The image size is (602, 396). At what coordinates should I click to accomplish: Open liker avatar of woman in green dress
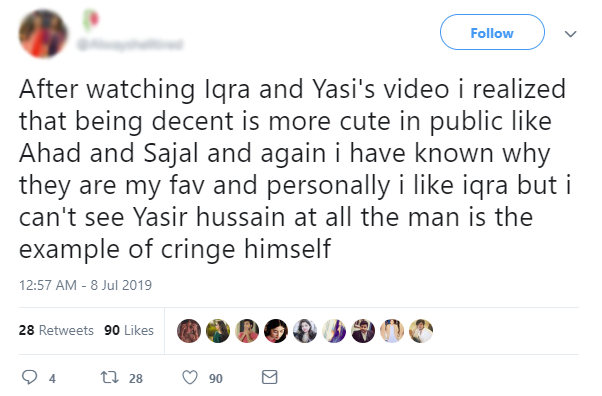point(218,331)
